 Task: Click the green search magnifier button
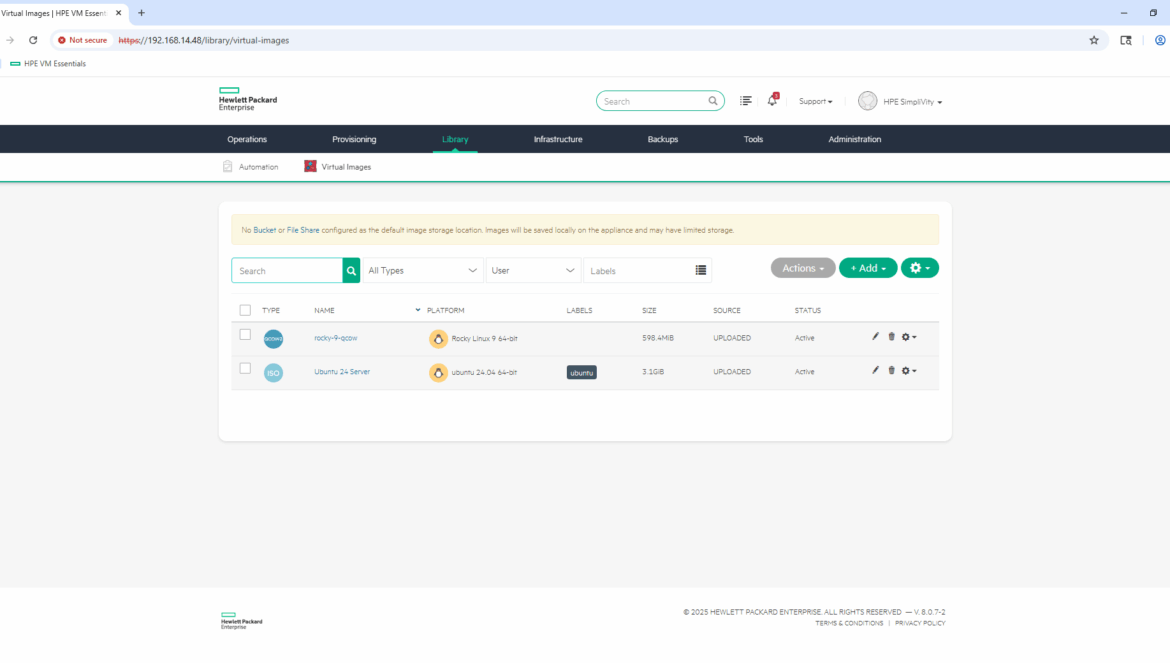coord(351,271)
